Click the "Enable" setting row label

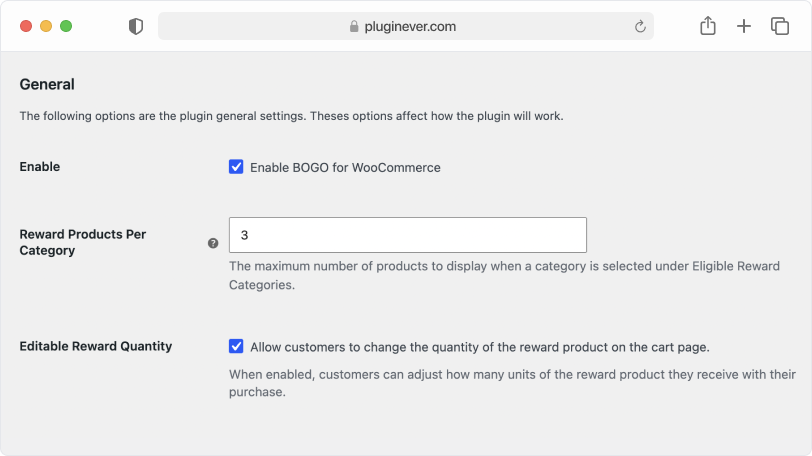click(40, 167)
